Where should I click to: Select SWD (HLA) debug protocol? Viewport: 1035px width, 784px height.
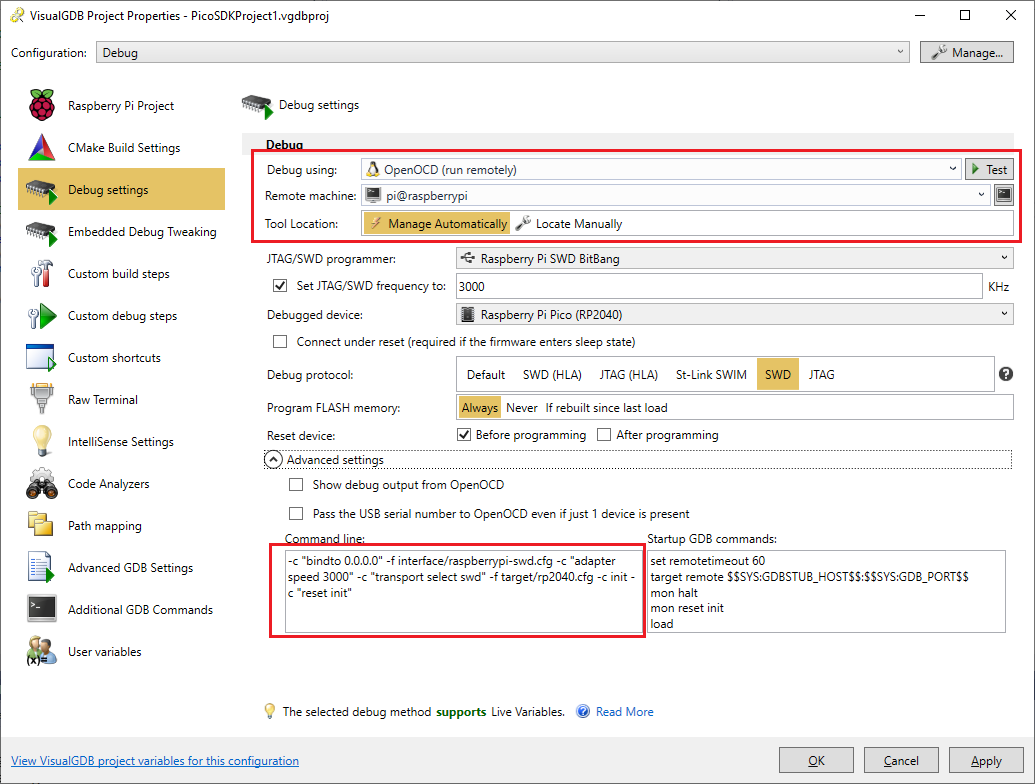(552, 375)
